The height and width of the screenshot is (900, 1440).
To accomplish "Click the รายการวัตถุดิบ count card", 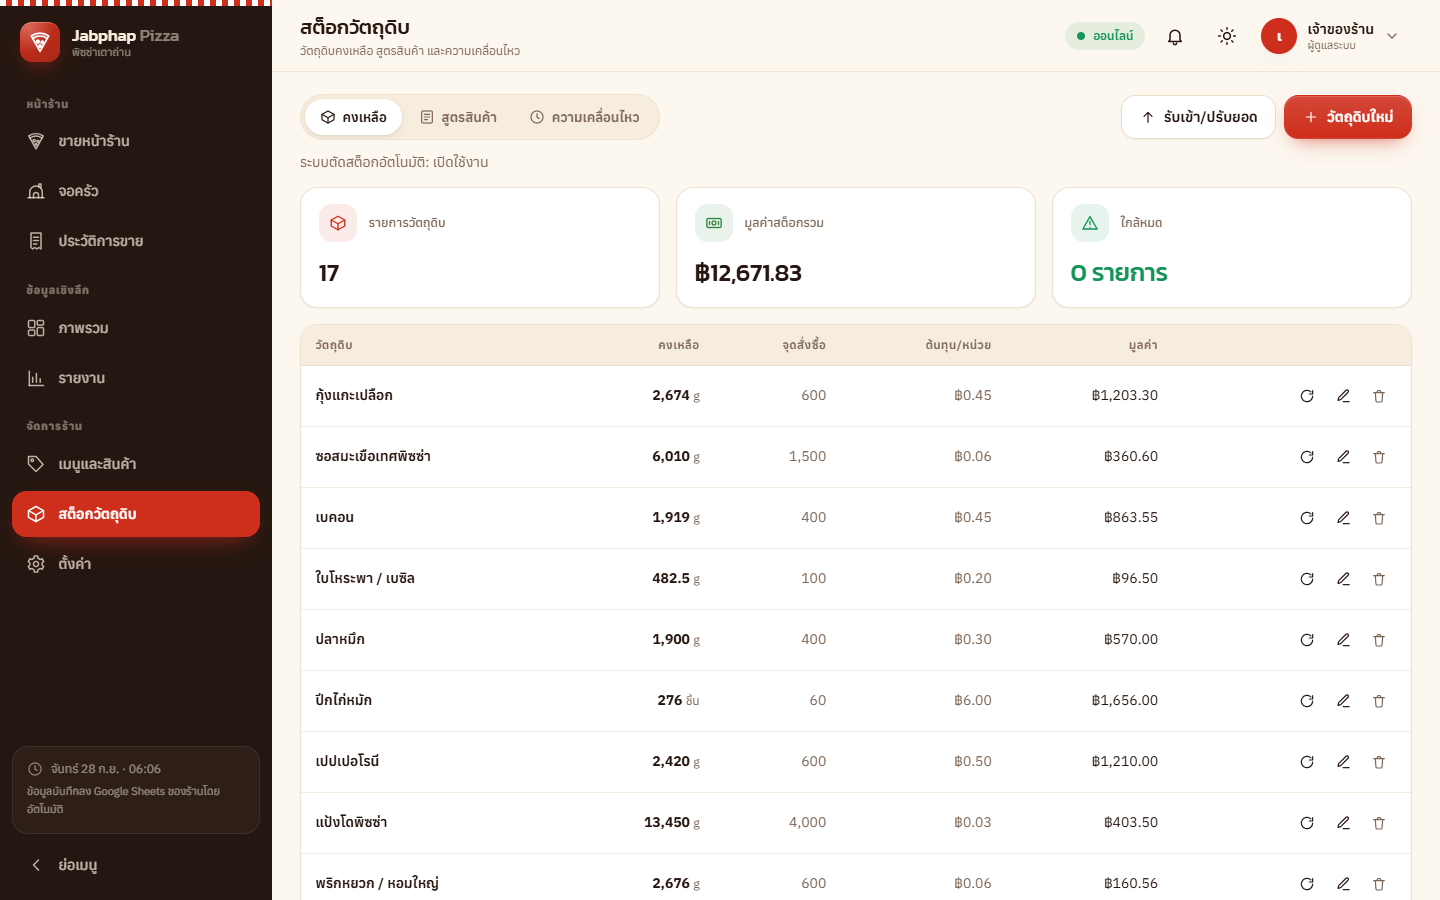I will point(480,248).
